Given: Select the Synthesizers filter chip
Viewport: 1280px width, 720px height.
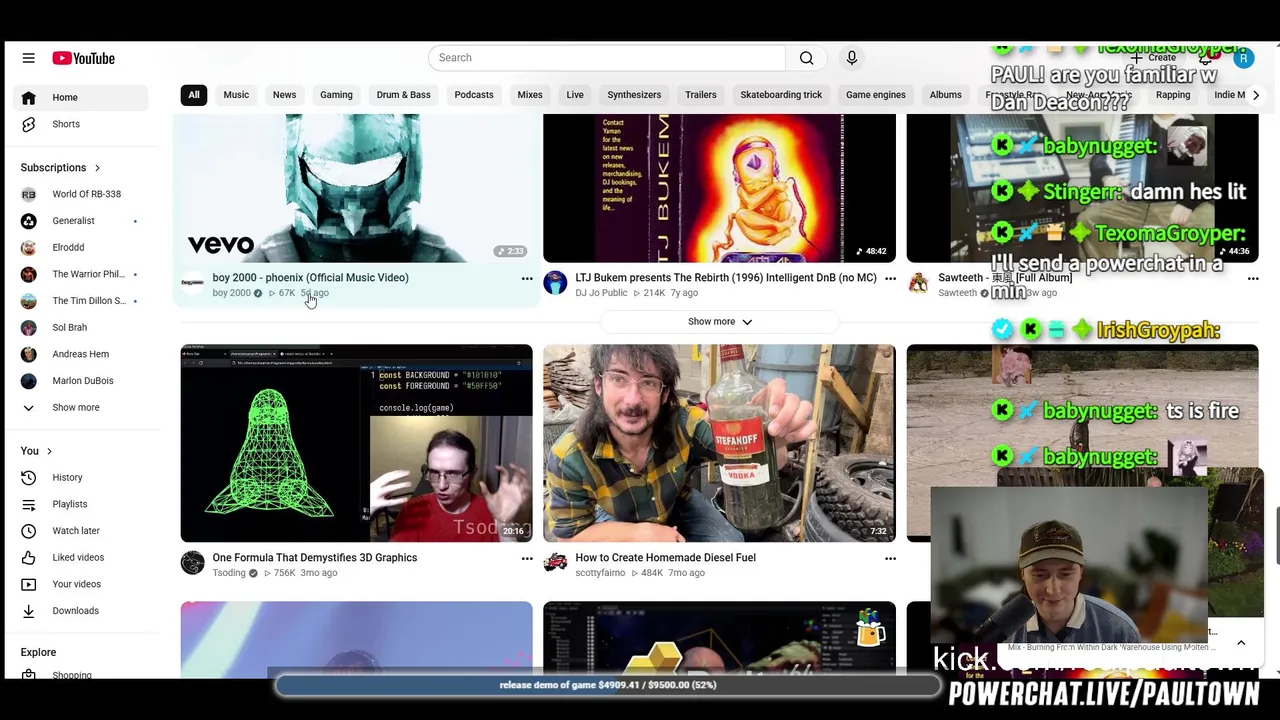Looking at the screenshot, I should point(634,95).
